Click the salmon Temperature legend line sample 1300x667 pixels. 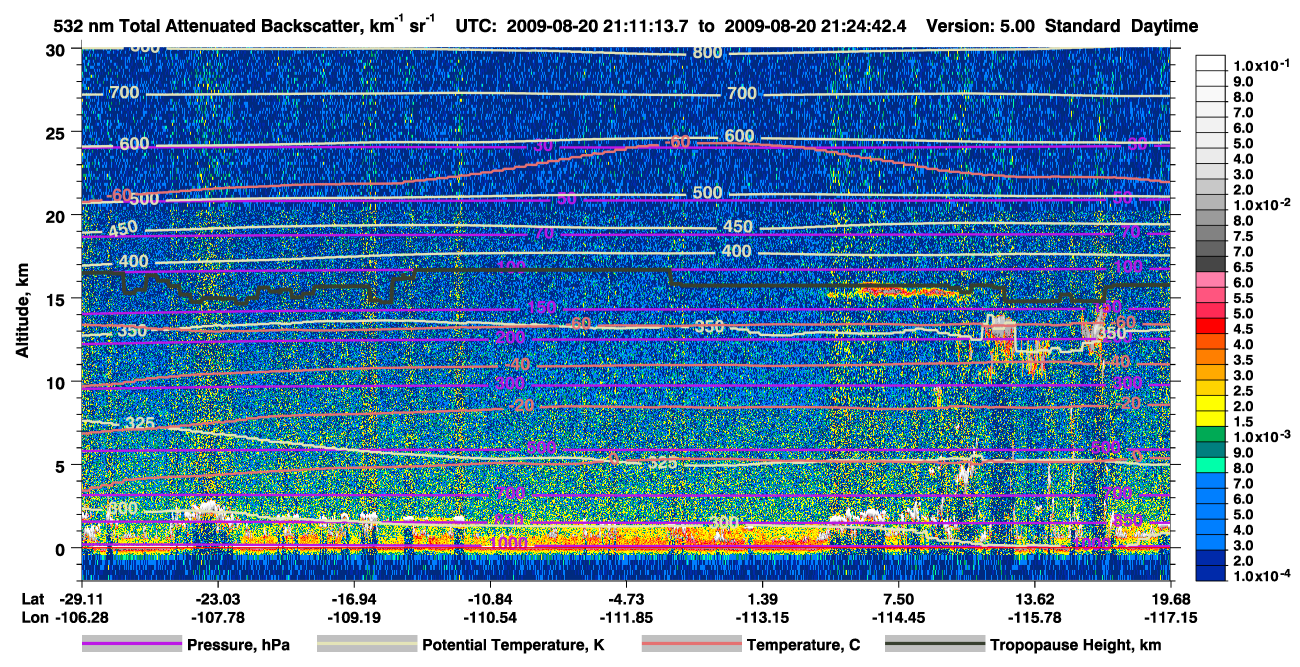tap(691, 645)
